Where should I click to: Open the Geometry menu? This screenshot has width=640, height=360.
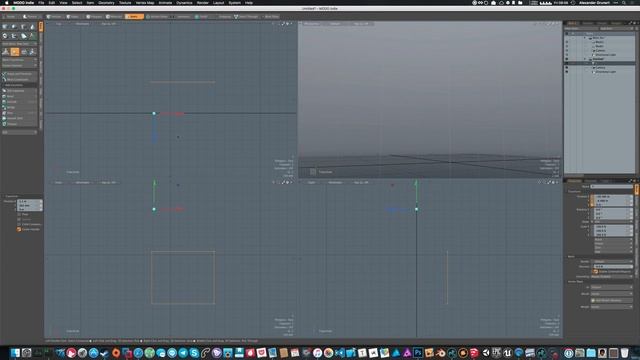(x=106, y=2)
